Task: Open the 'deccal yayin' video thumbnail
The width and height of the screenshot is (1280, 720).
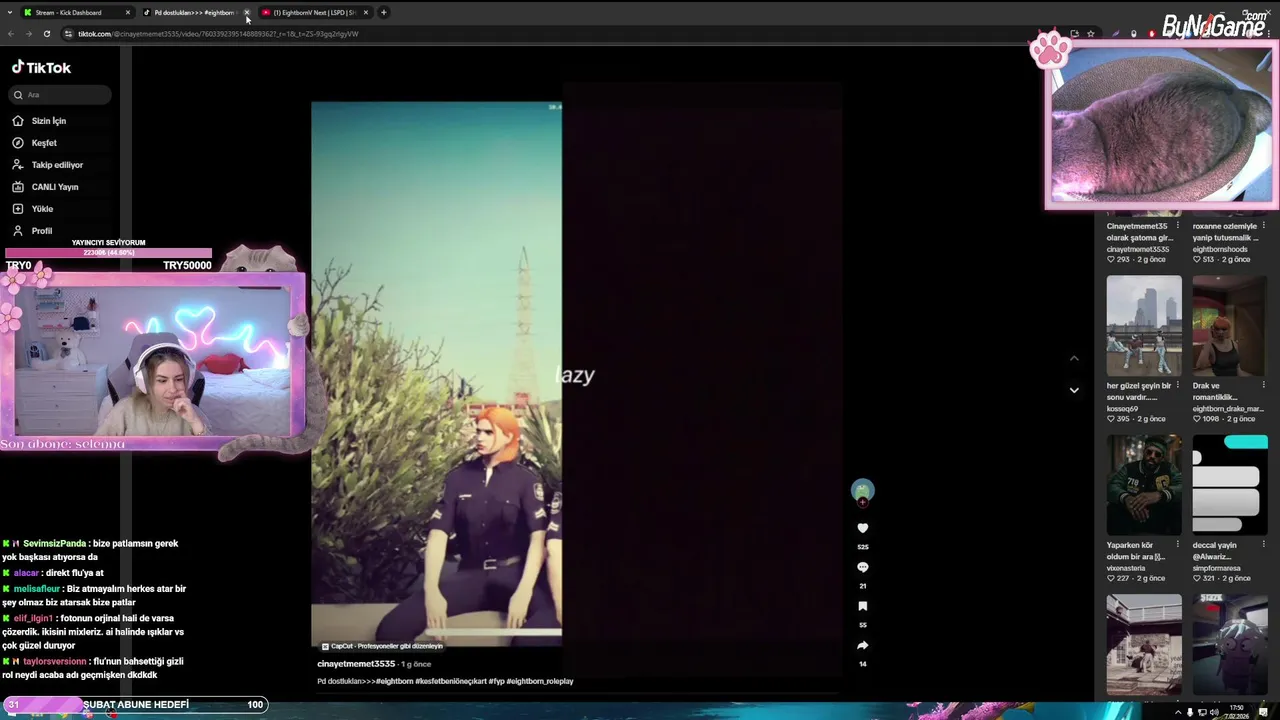Action: 1230,485
